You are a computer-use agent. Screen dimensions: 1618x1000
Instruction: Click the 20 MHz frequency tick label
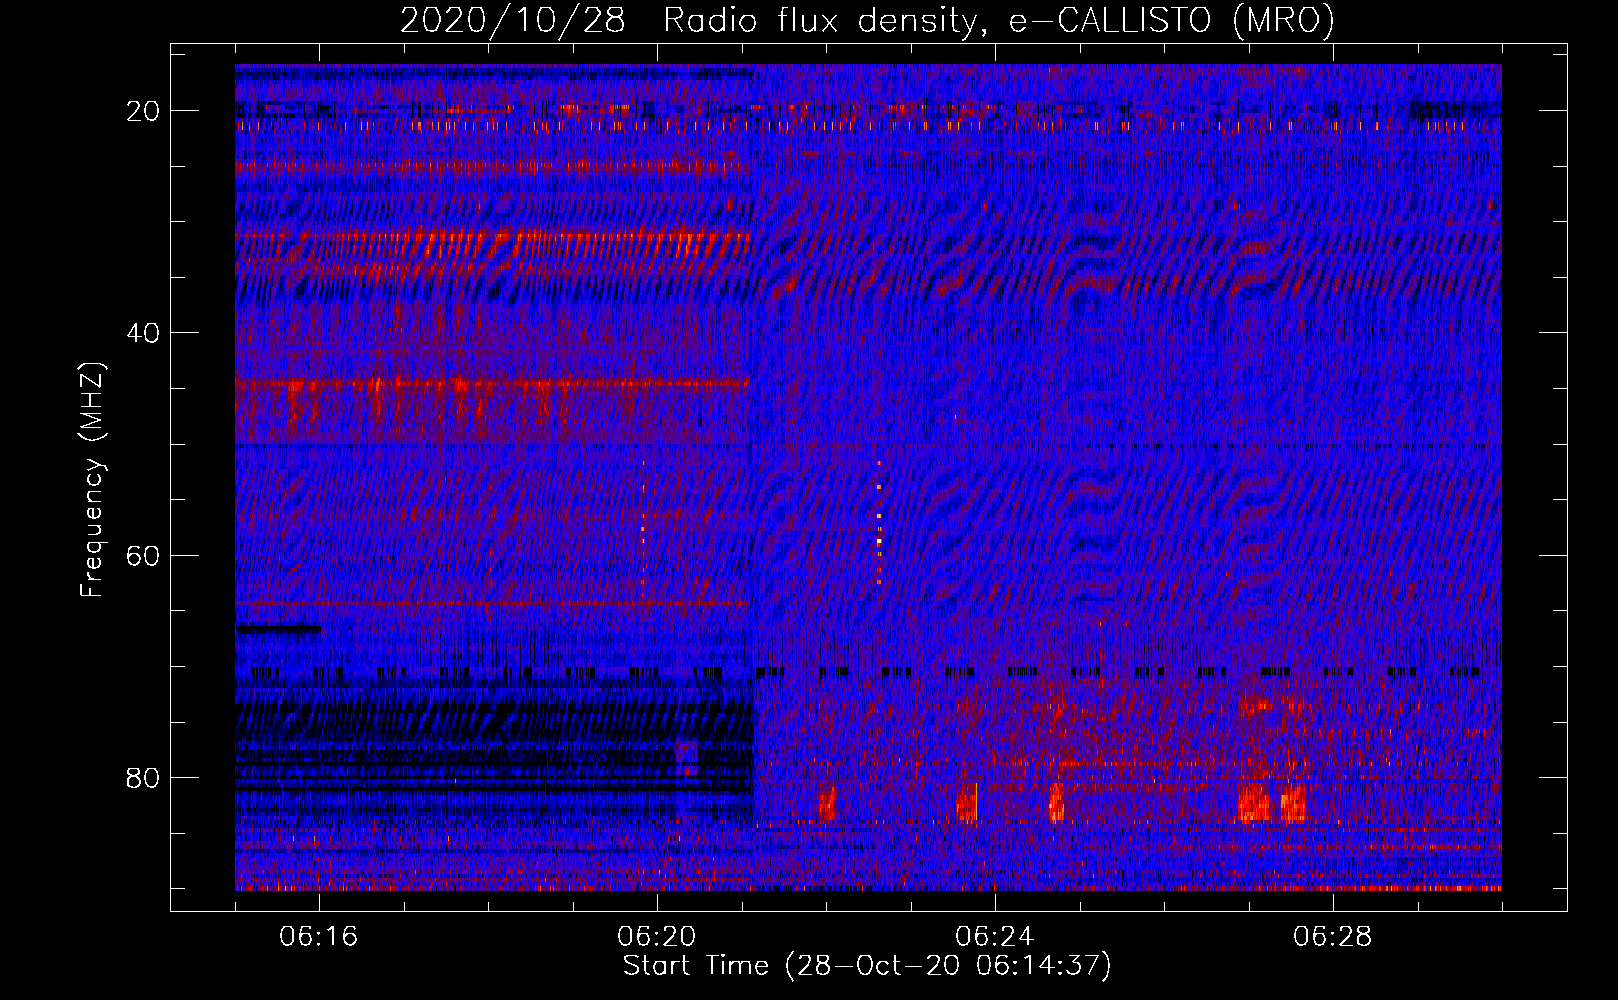tap(143, 111)
